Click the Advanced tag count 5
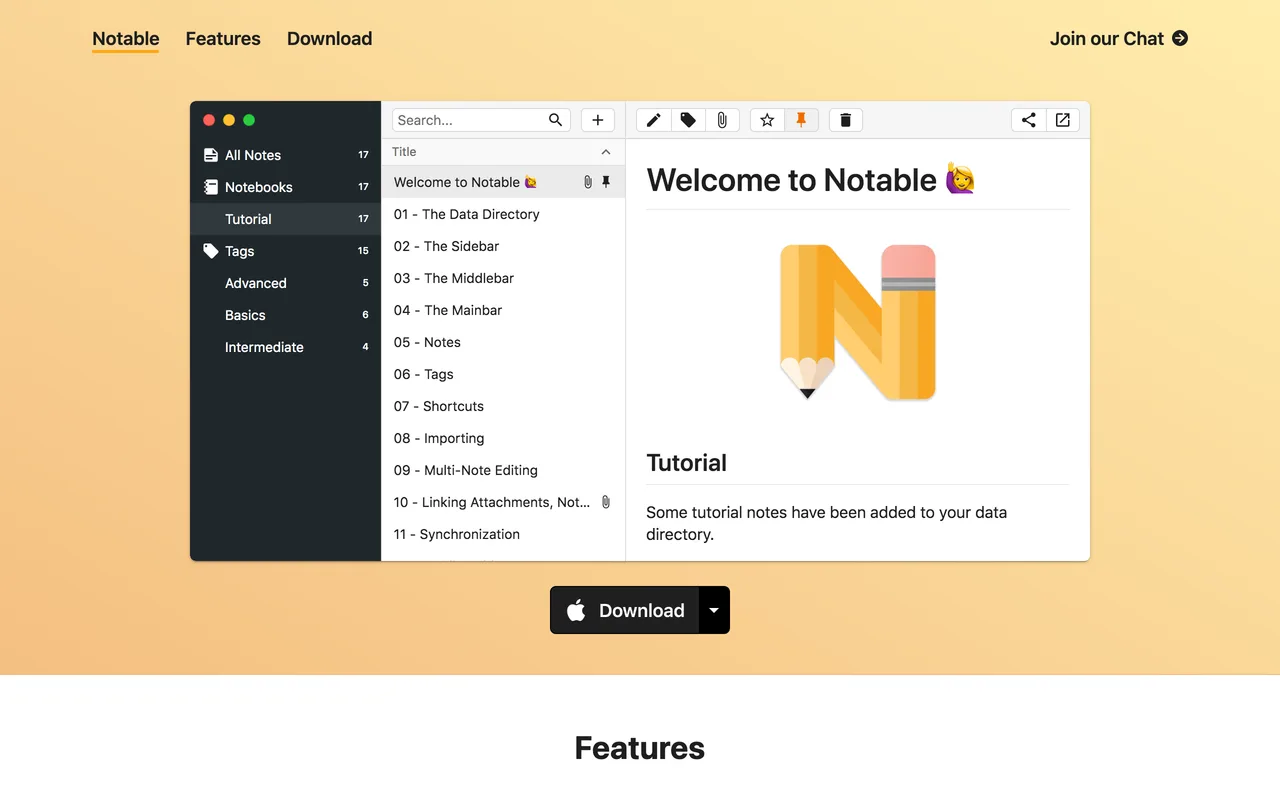Viewport: 1280px width, 800px height. click(366, 283)
